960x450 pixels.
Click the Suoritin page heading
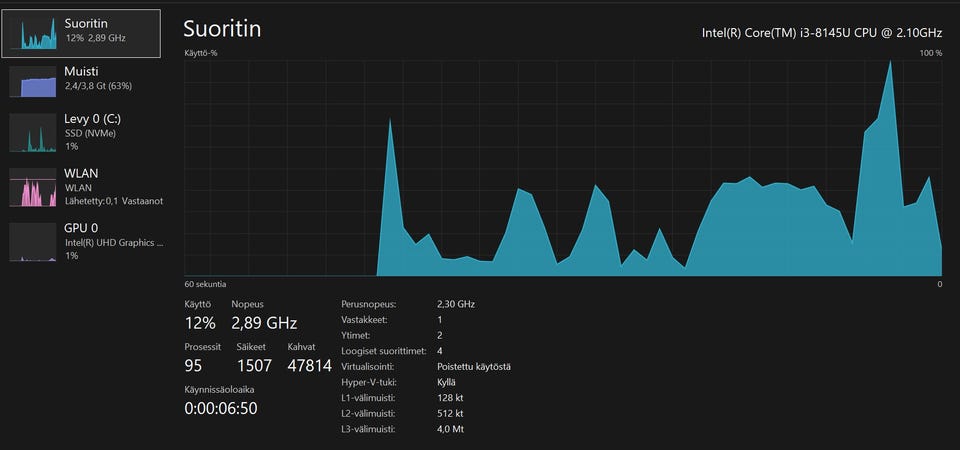[x=223, y=29]
